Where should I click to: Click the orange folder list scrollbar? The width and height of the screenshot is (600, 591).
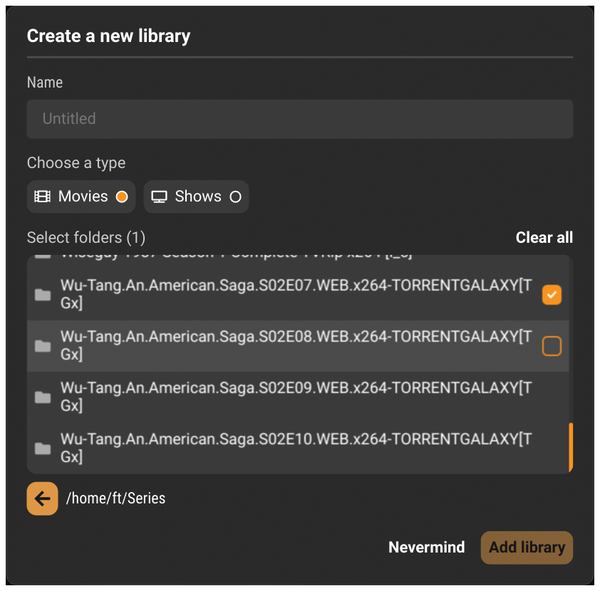[571, 447]
